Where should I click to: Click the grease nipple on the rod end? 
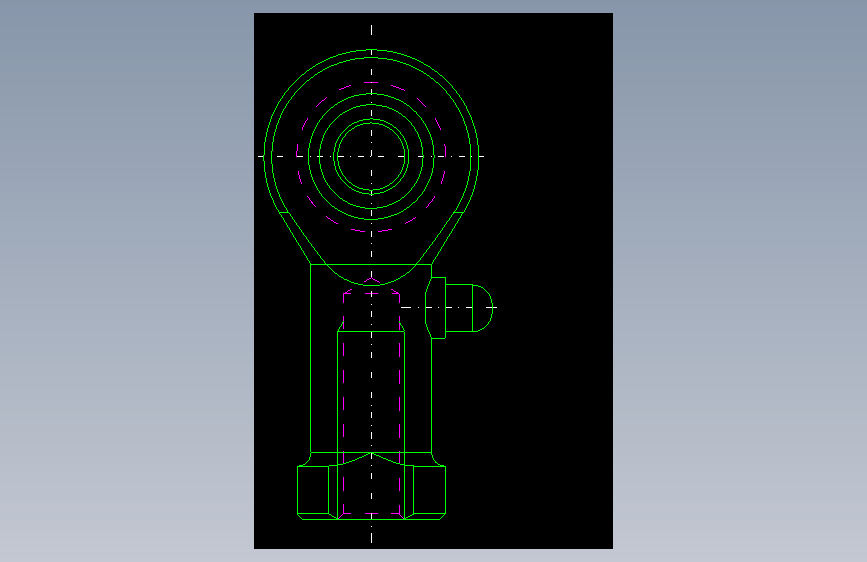(458, 308)
